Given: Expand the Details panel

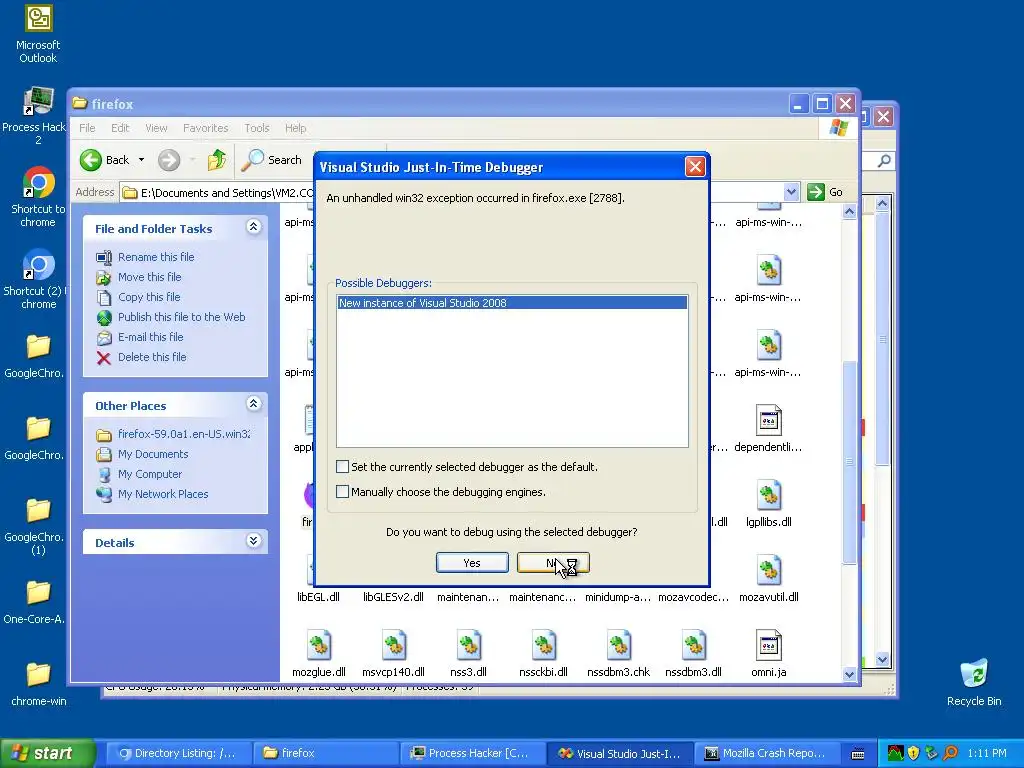Looking at the screenshot, I should click(253, 541).
